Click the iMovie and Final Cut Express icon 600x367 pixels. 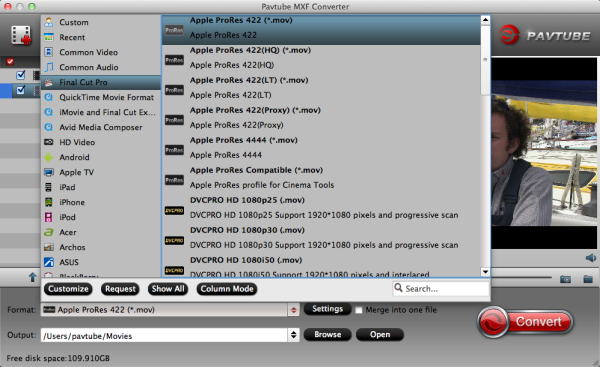(49, 112)
